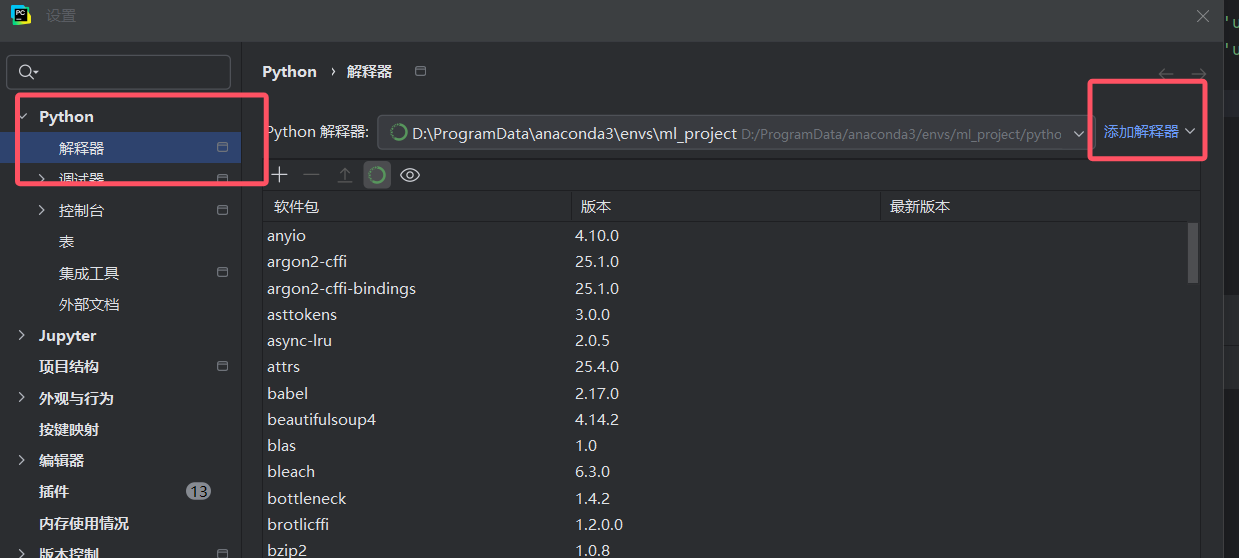Click project-level icon on 项目结构 row
This screenshot has height=558, width=1239.
point(222,366)
